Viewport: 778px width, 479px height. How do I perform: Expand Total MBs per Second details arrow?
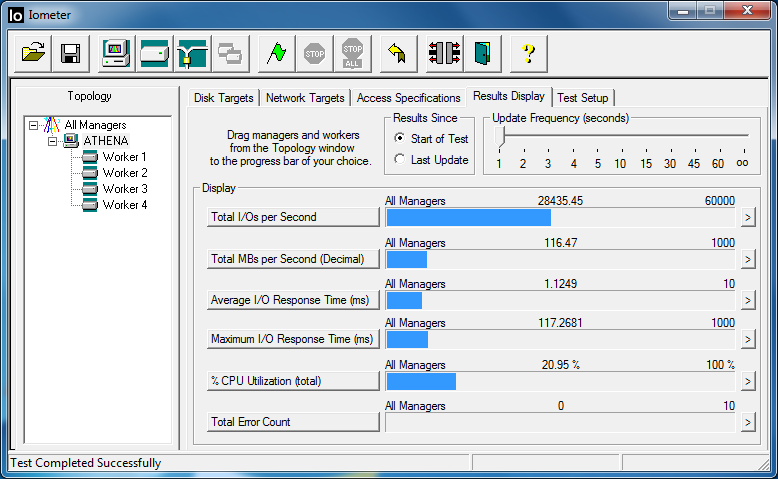[x=748, y=259]
